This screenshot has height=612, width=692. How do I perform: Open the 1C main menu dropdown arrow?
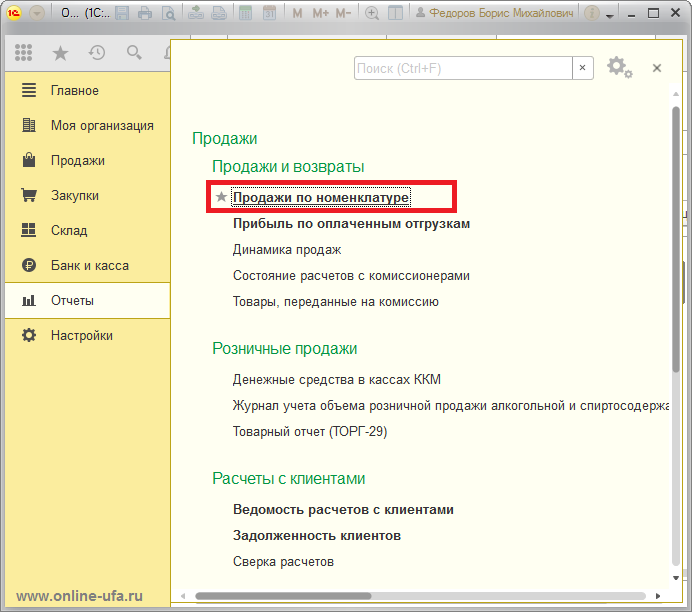[37, 13]
